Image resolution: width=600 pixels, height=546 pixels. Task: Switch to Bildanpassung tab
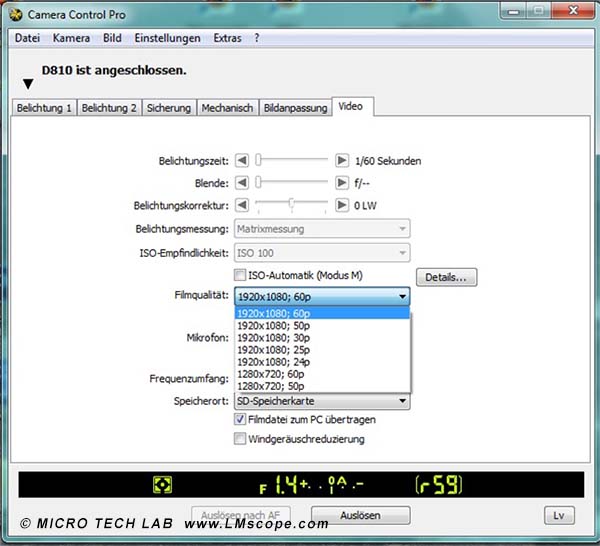295,108
